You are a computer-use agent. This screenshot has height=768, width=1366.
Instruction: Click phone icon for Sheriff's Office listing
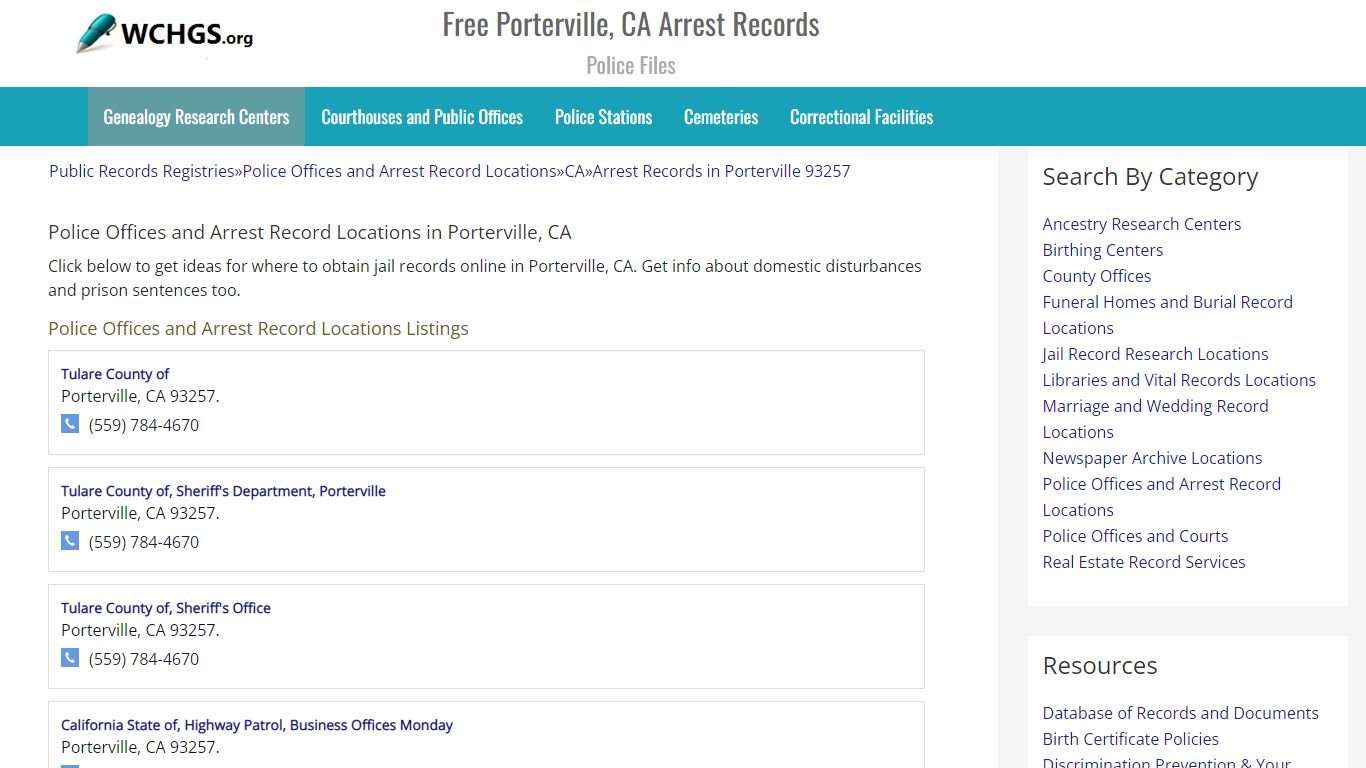pos(70,658)
